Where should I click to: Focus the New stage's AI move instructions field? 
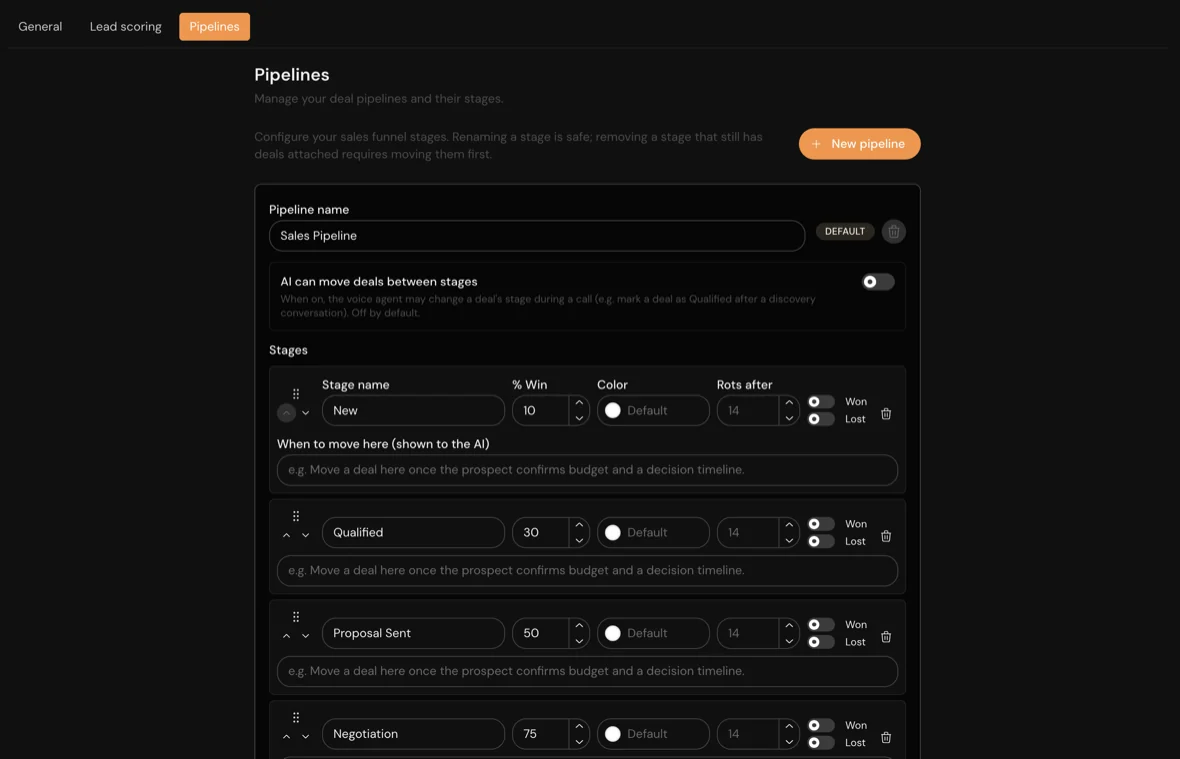tap(587, 470)
